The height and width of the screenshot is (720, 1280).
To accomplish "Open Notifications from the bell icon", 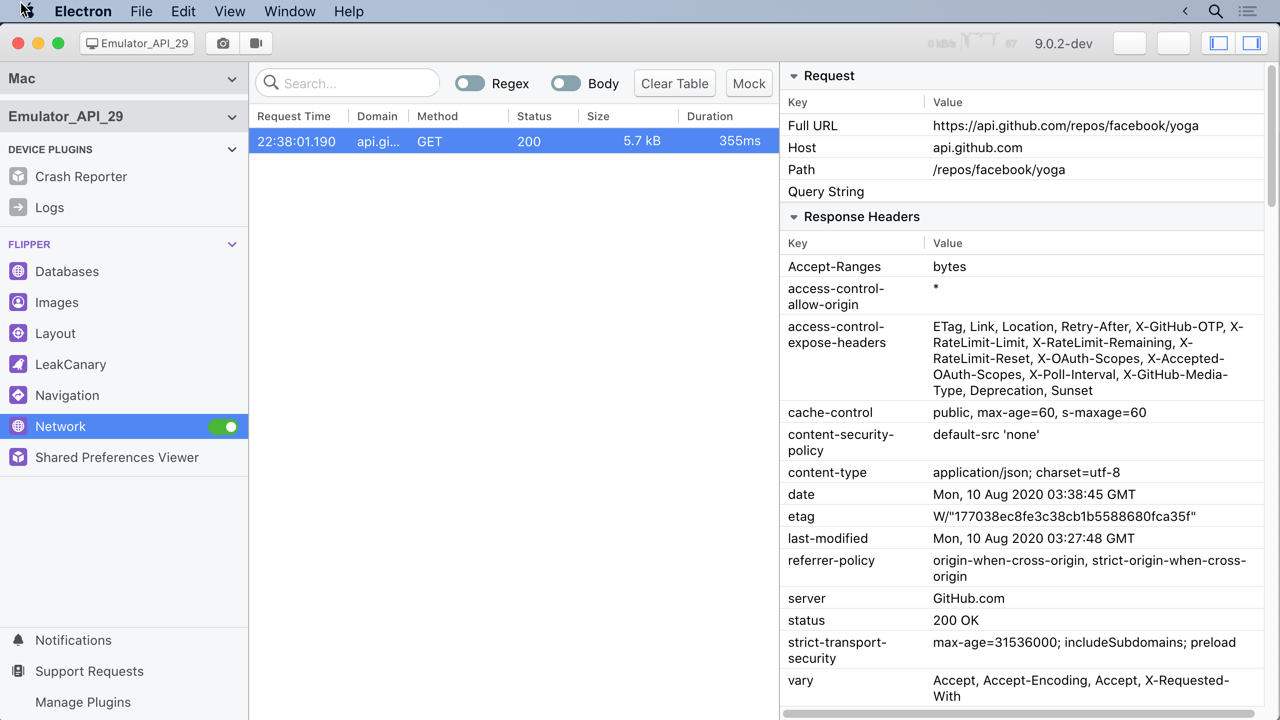I will 18,640.
